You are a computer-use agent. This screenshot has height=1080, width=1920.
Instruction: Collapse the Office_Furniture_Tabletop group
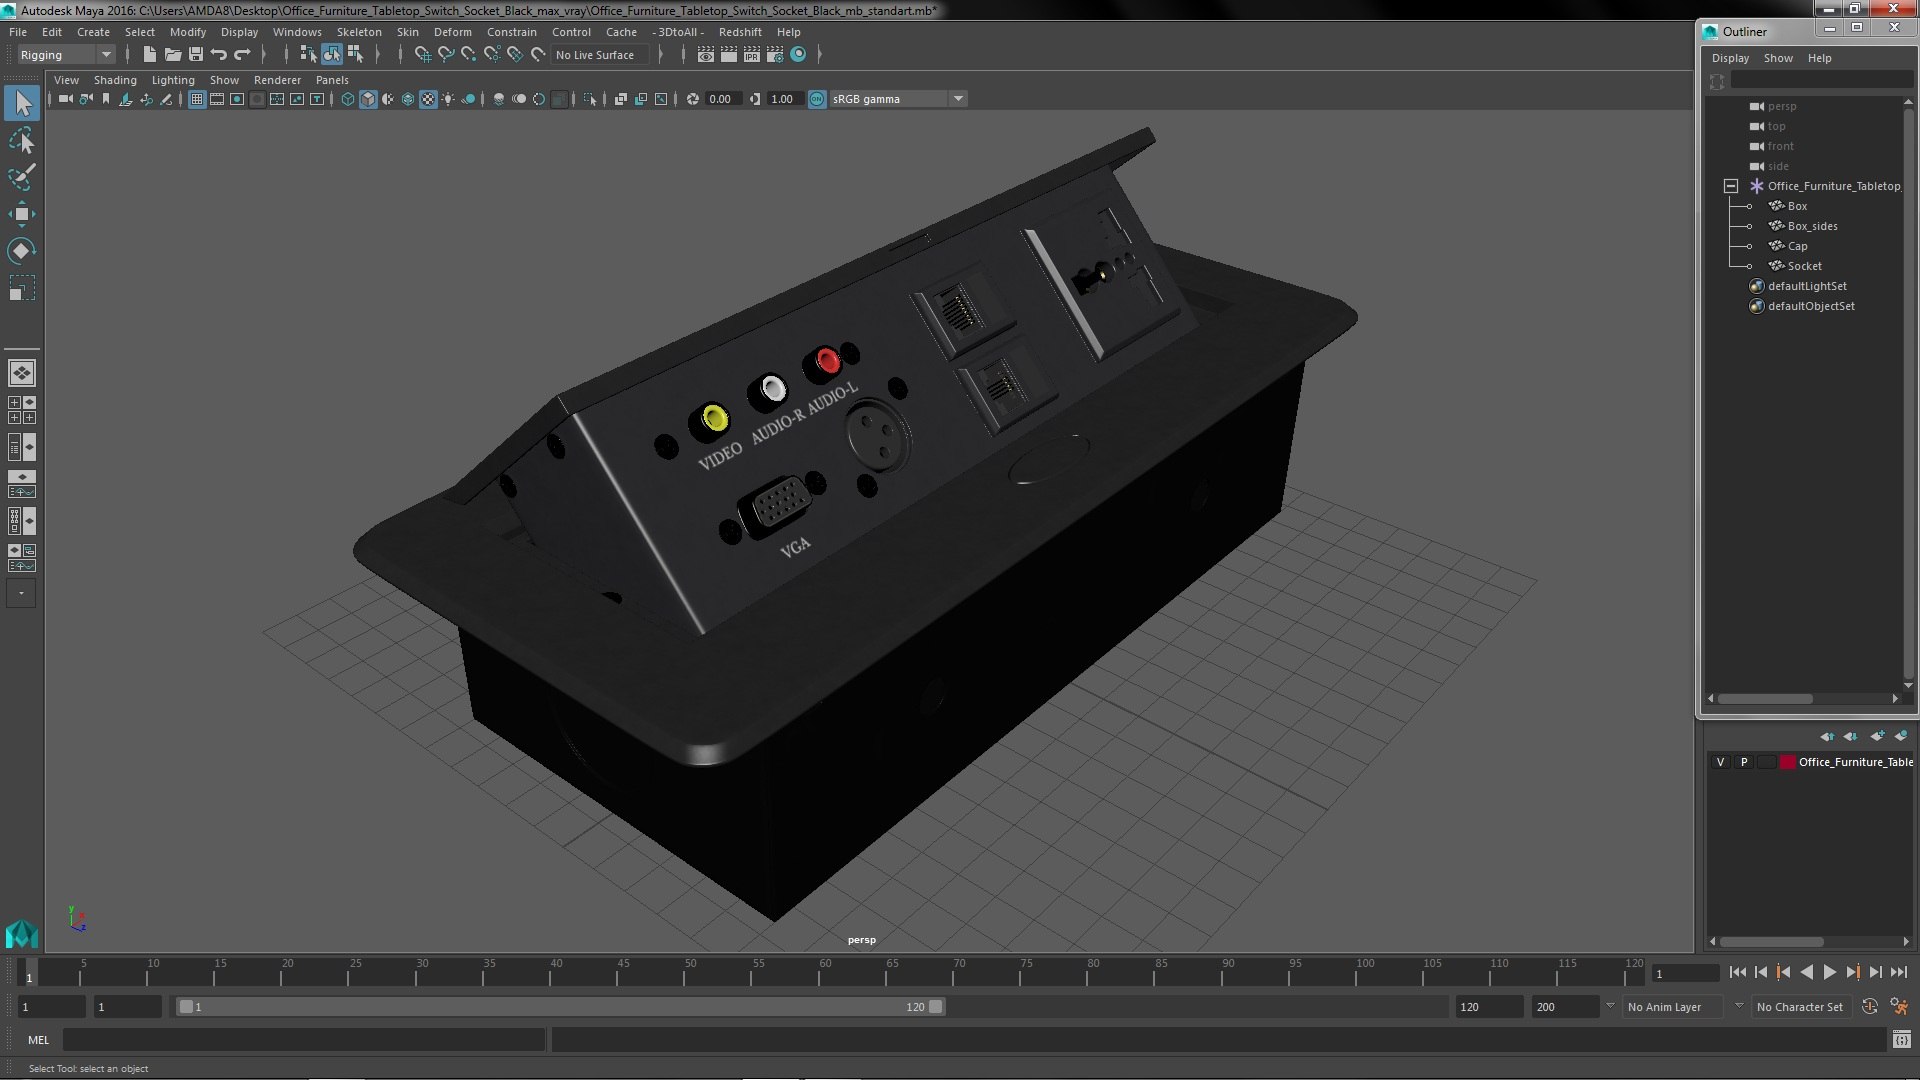(x=1731, y=186)
